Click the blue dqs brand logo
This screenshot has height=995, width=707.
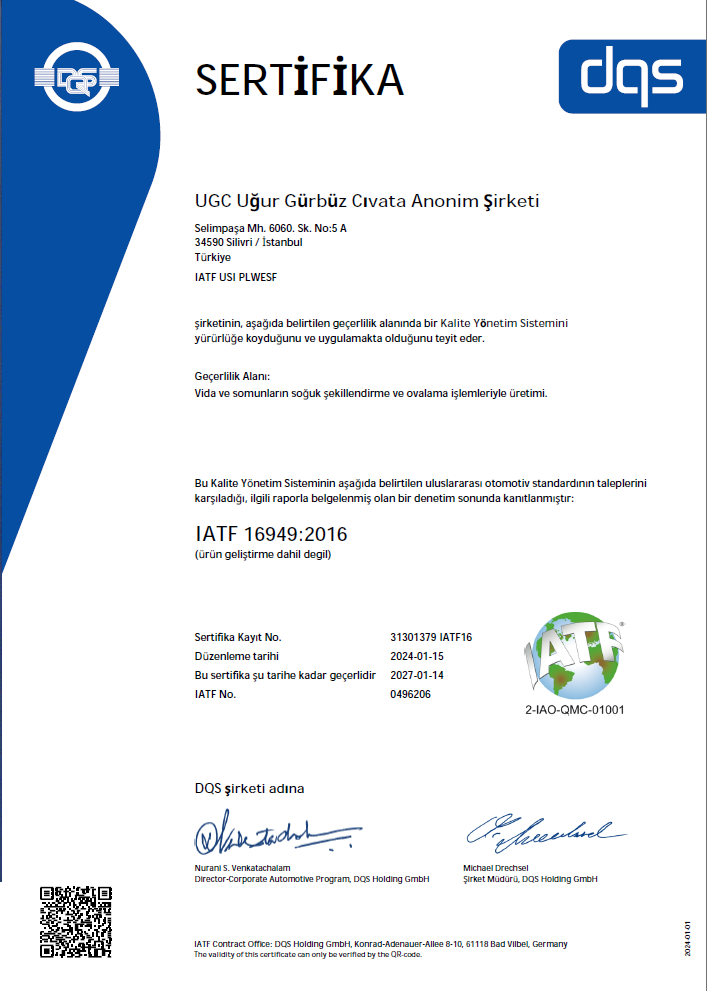[x=632, y=77]
